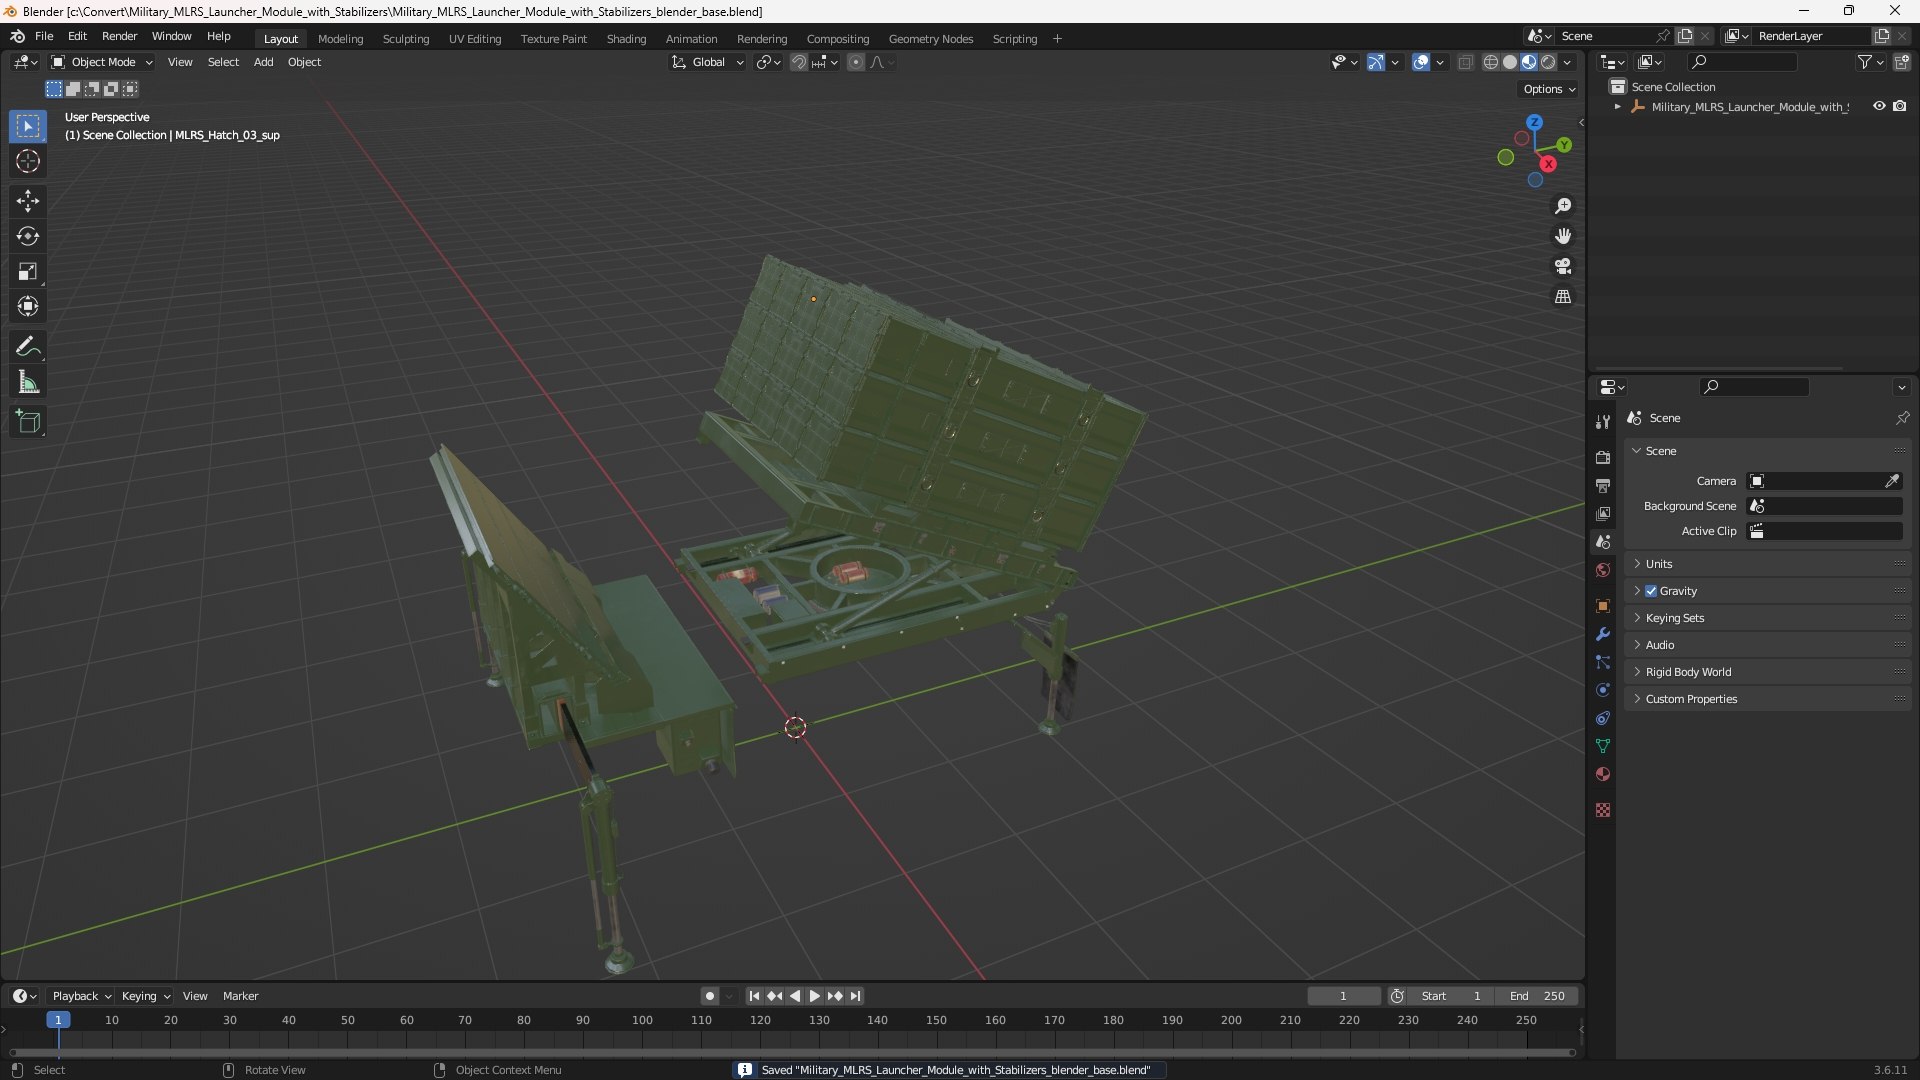Screen dimensions: 1920x1080
Task: Toggle Show Overlays button
Action: coord(1421,62)
